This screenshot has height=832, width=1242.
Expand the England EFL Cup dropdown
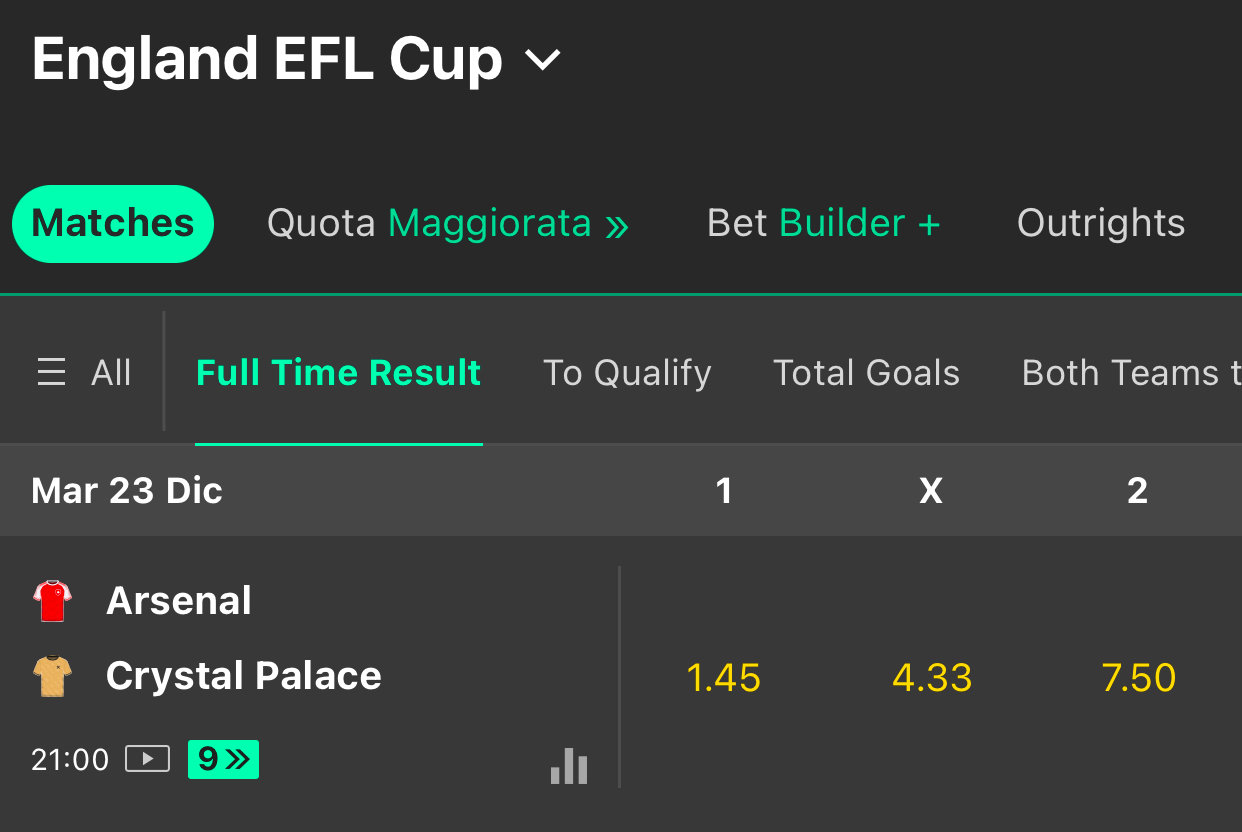[x=544, y=61]
